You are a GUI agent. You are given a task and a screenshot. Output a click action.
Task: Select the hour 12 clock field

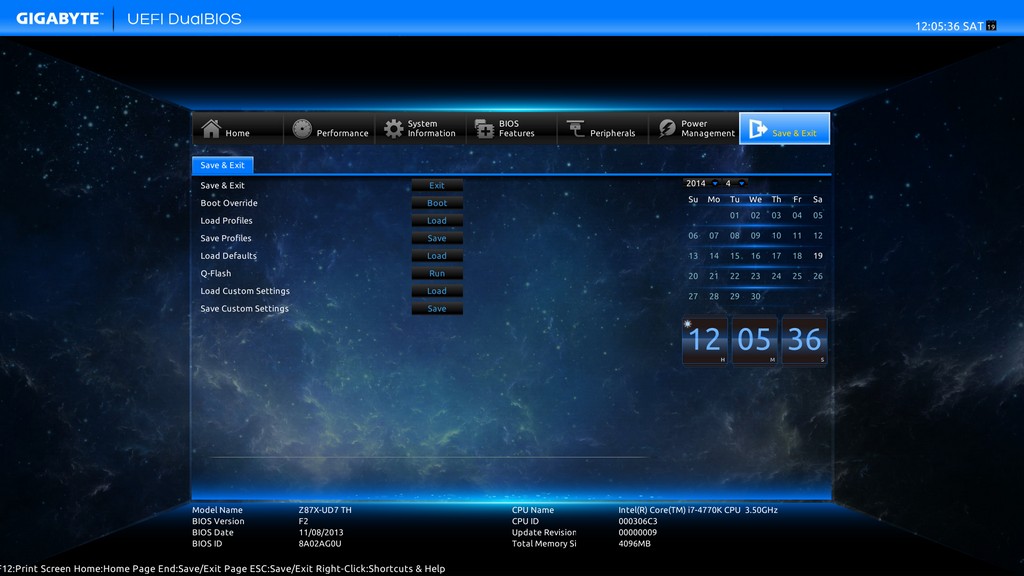coord(705,340)
